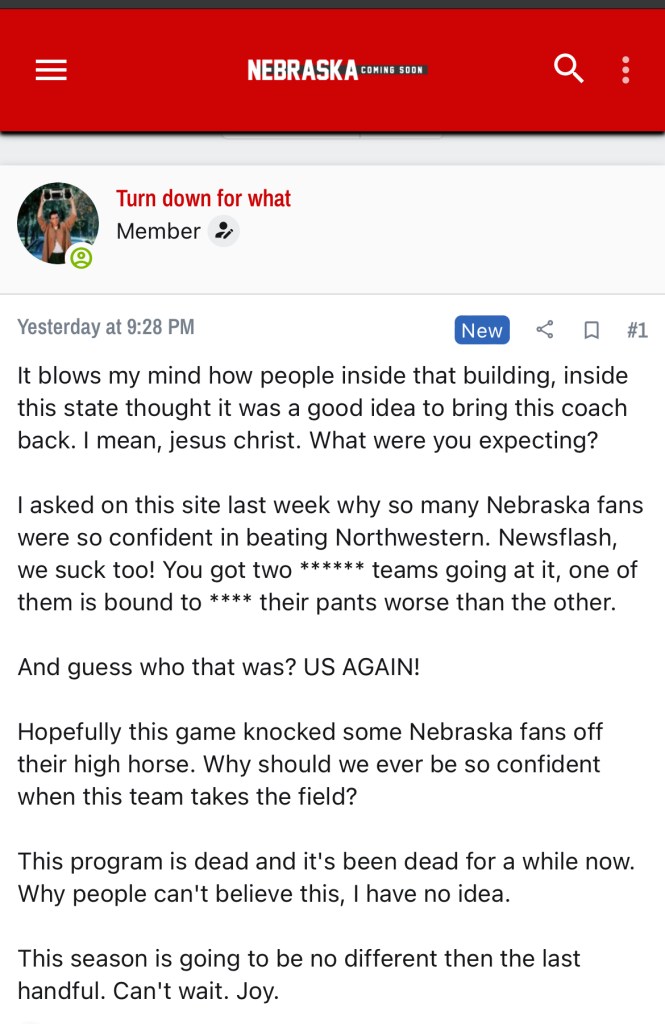The image size is (665, 1024).
Task: Open the three-dot more options menu
Action: 626,69
